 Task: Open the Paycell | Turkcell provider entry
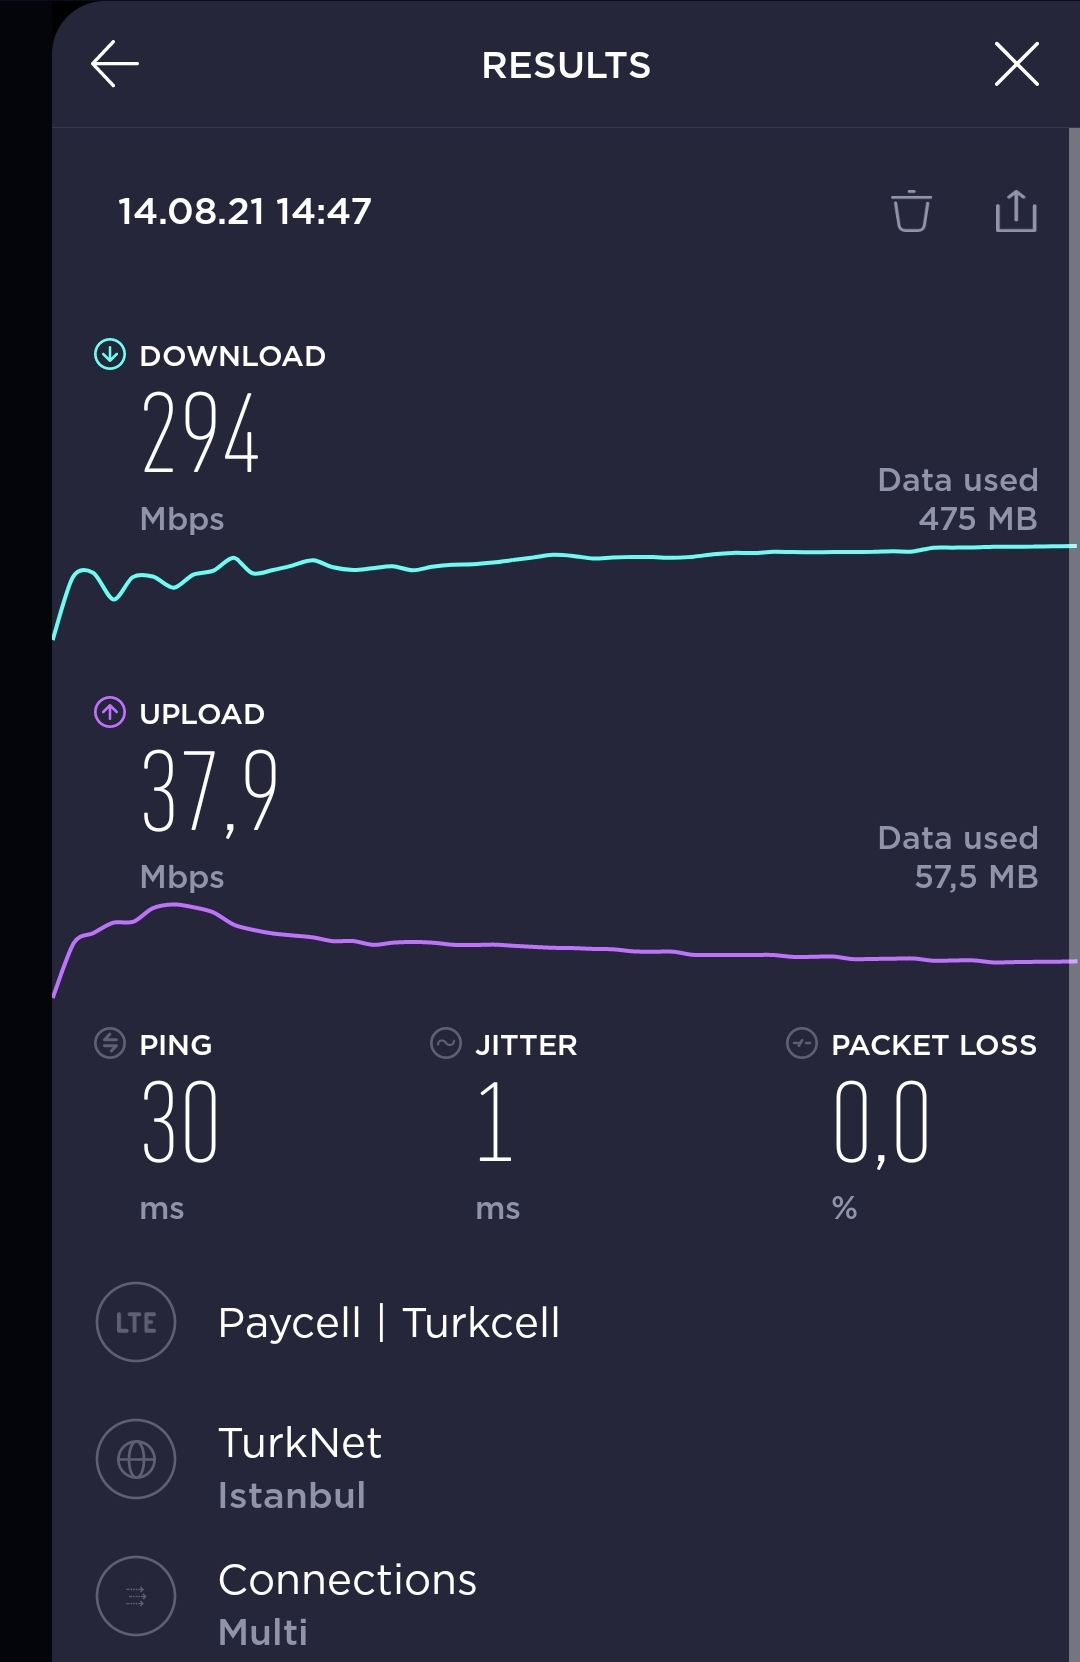tap(389, 1323)
